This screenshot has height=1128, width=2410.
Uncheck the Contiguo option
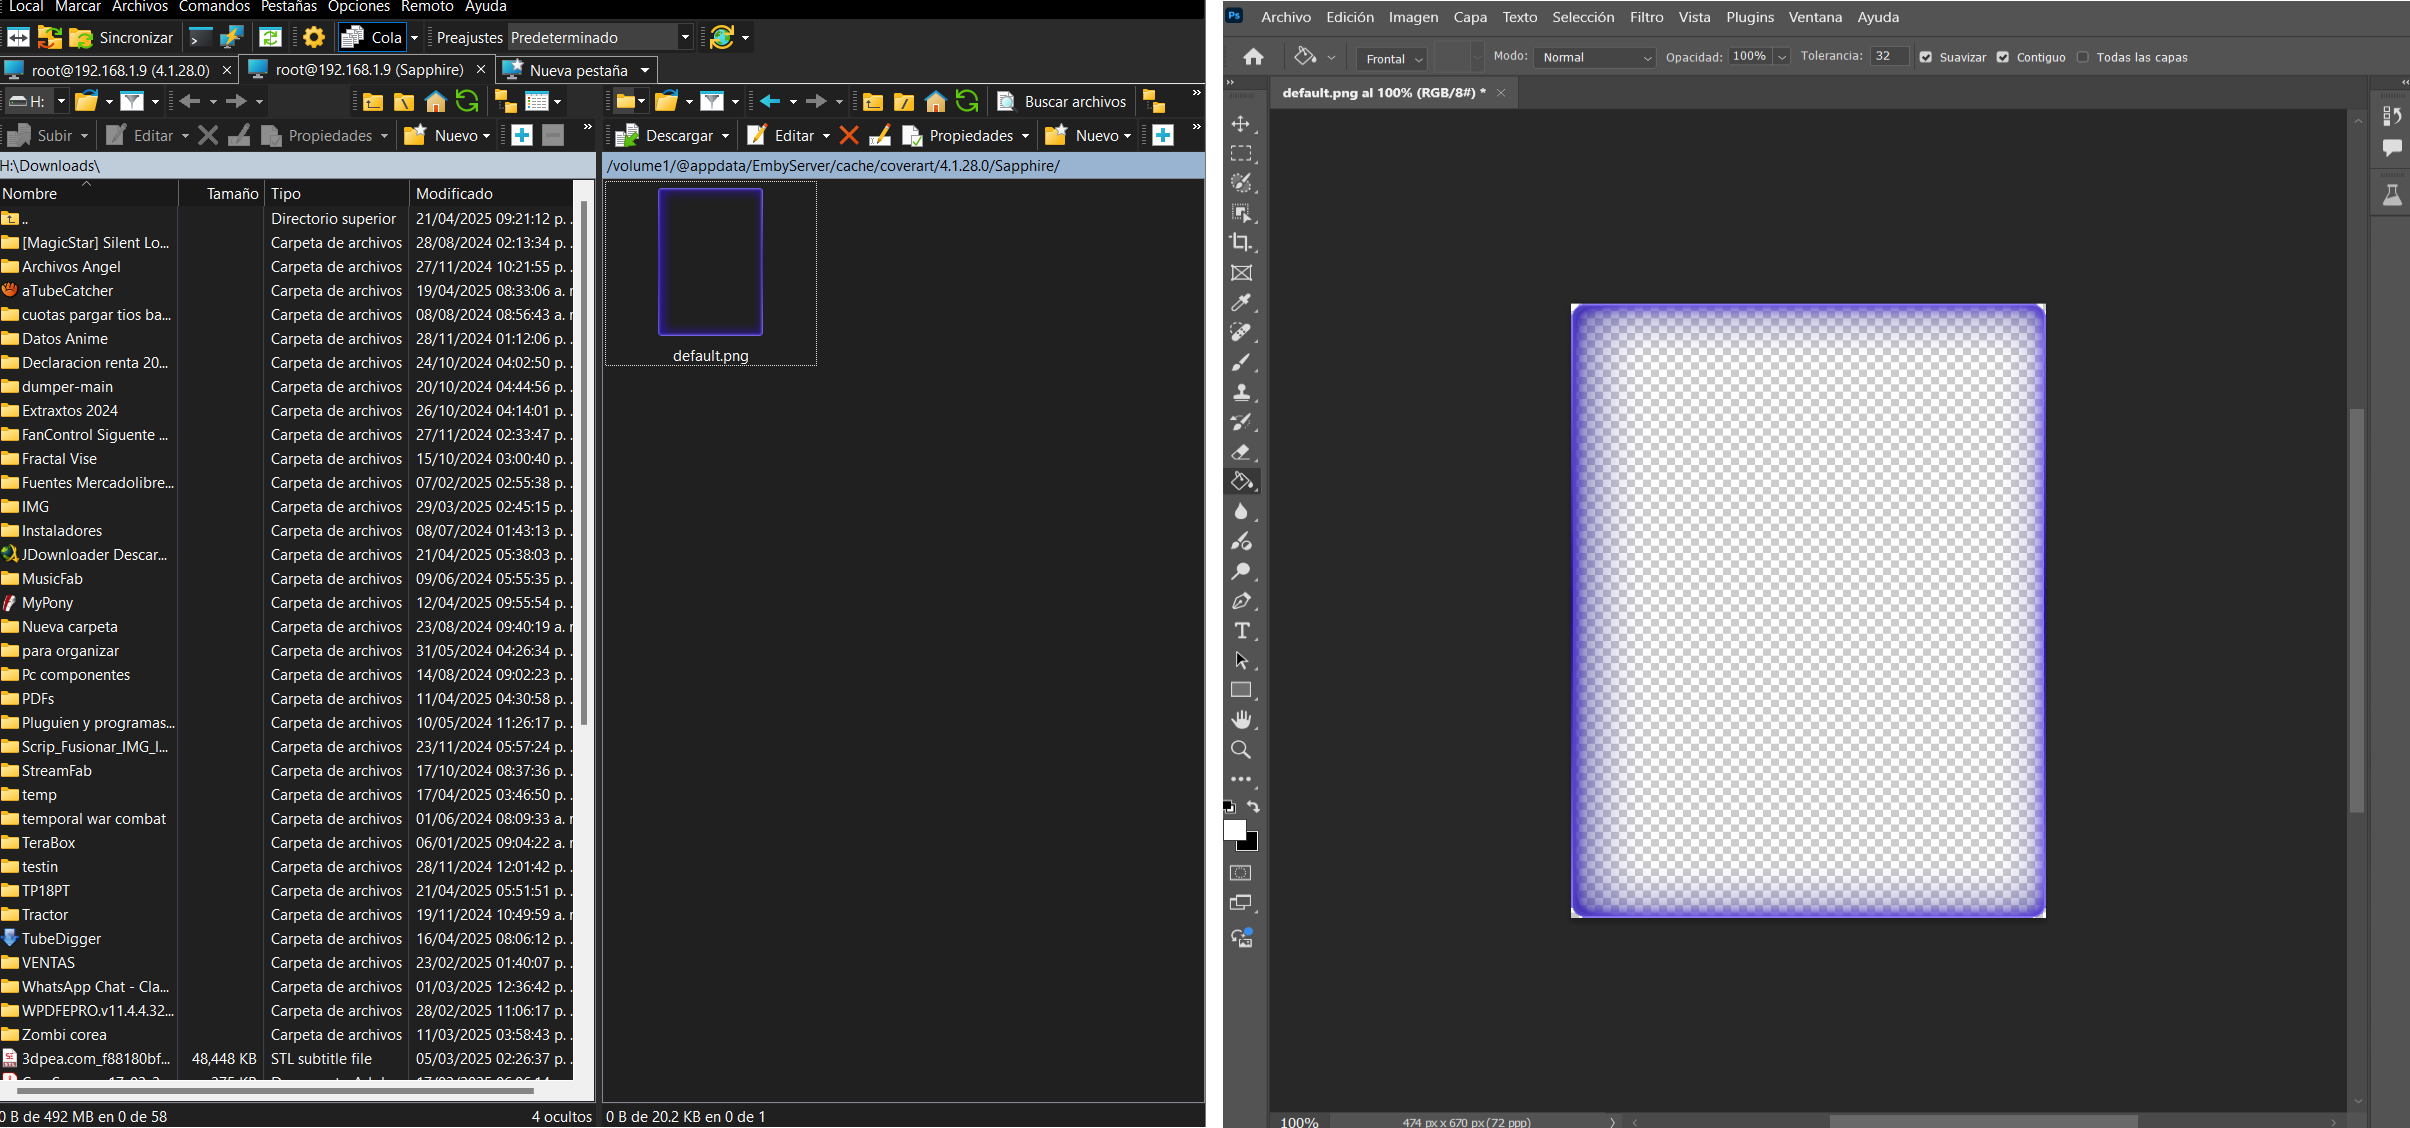click(2005, 57)
